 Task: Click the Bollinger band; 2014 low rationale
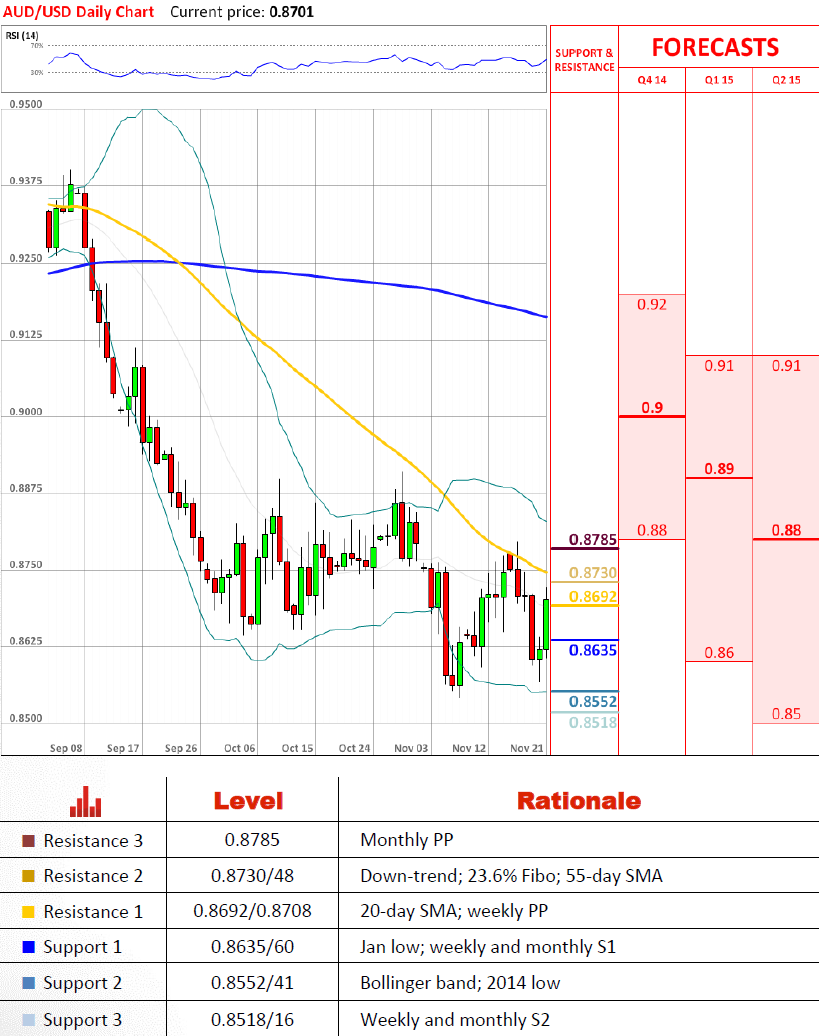[460, 983]
